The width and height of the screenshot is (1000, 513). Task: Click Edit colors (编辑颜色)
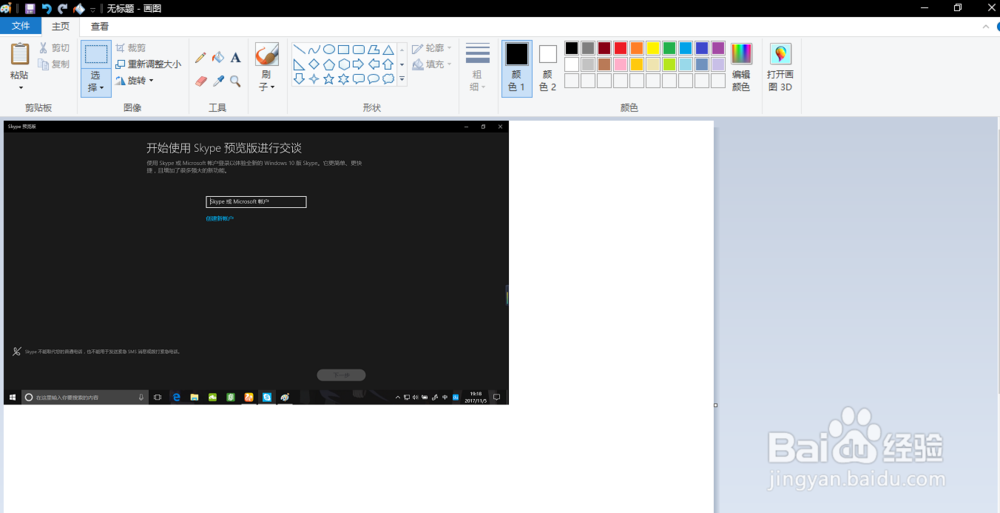[x=741, y=68]
